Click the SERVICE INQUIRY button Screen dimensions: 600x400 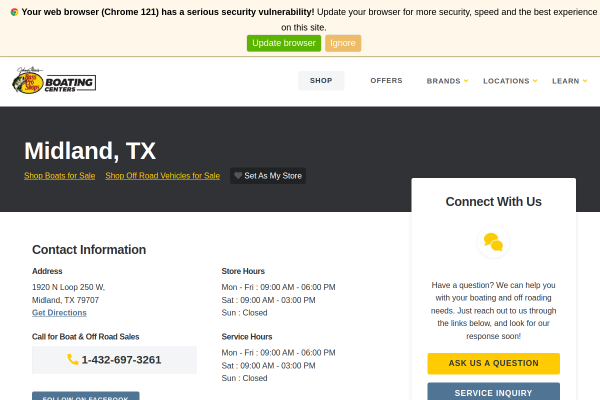coord(493,392)
